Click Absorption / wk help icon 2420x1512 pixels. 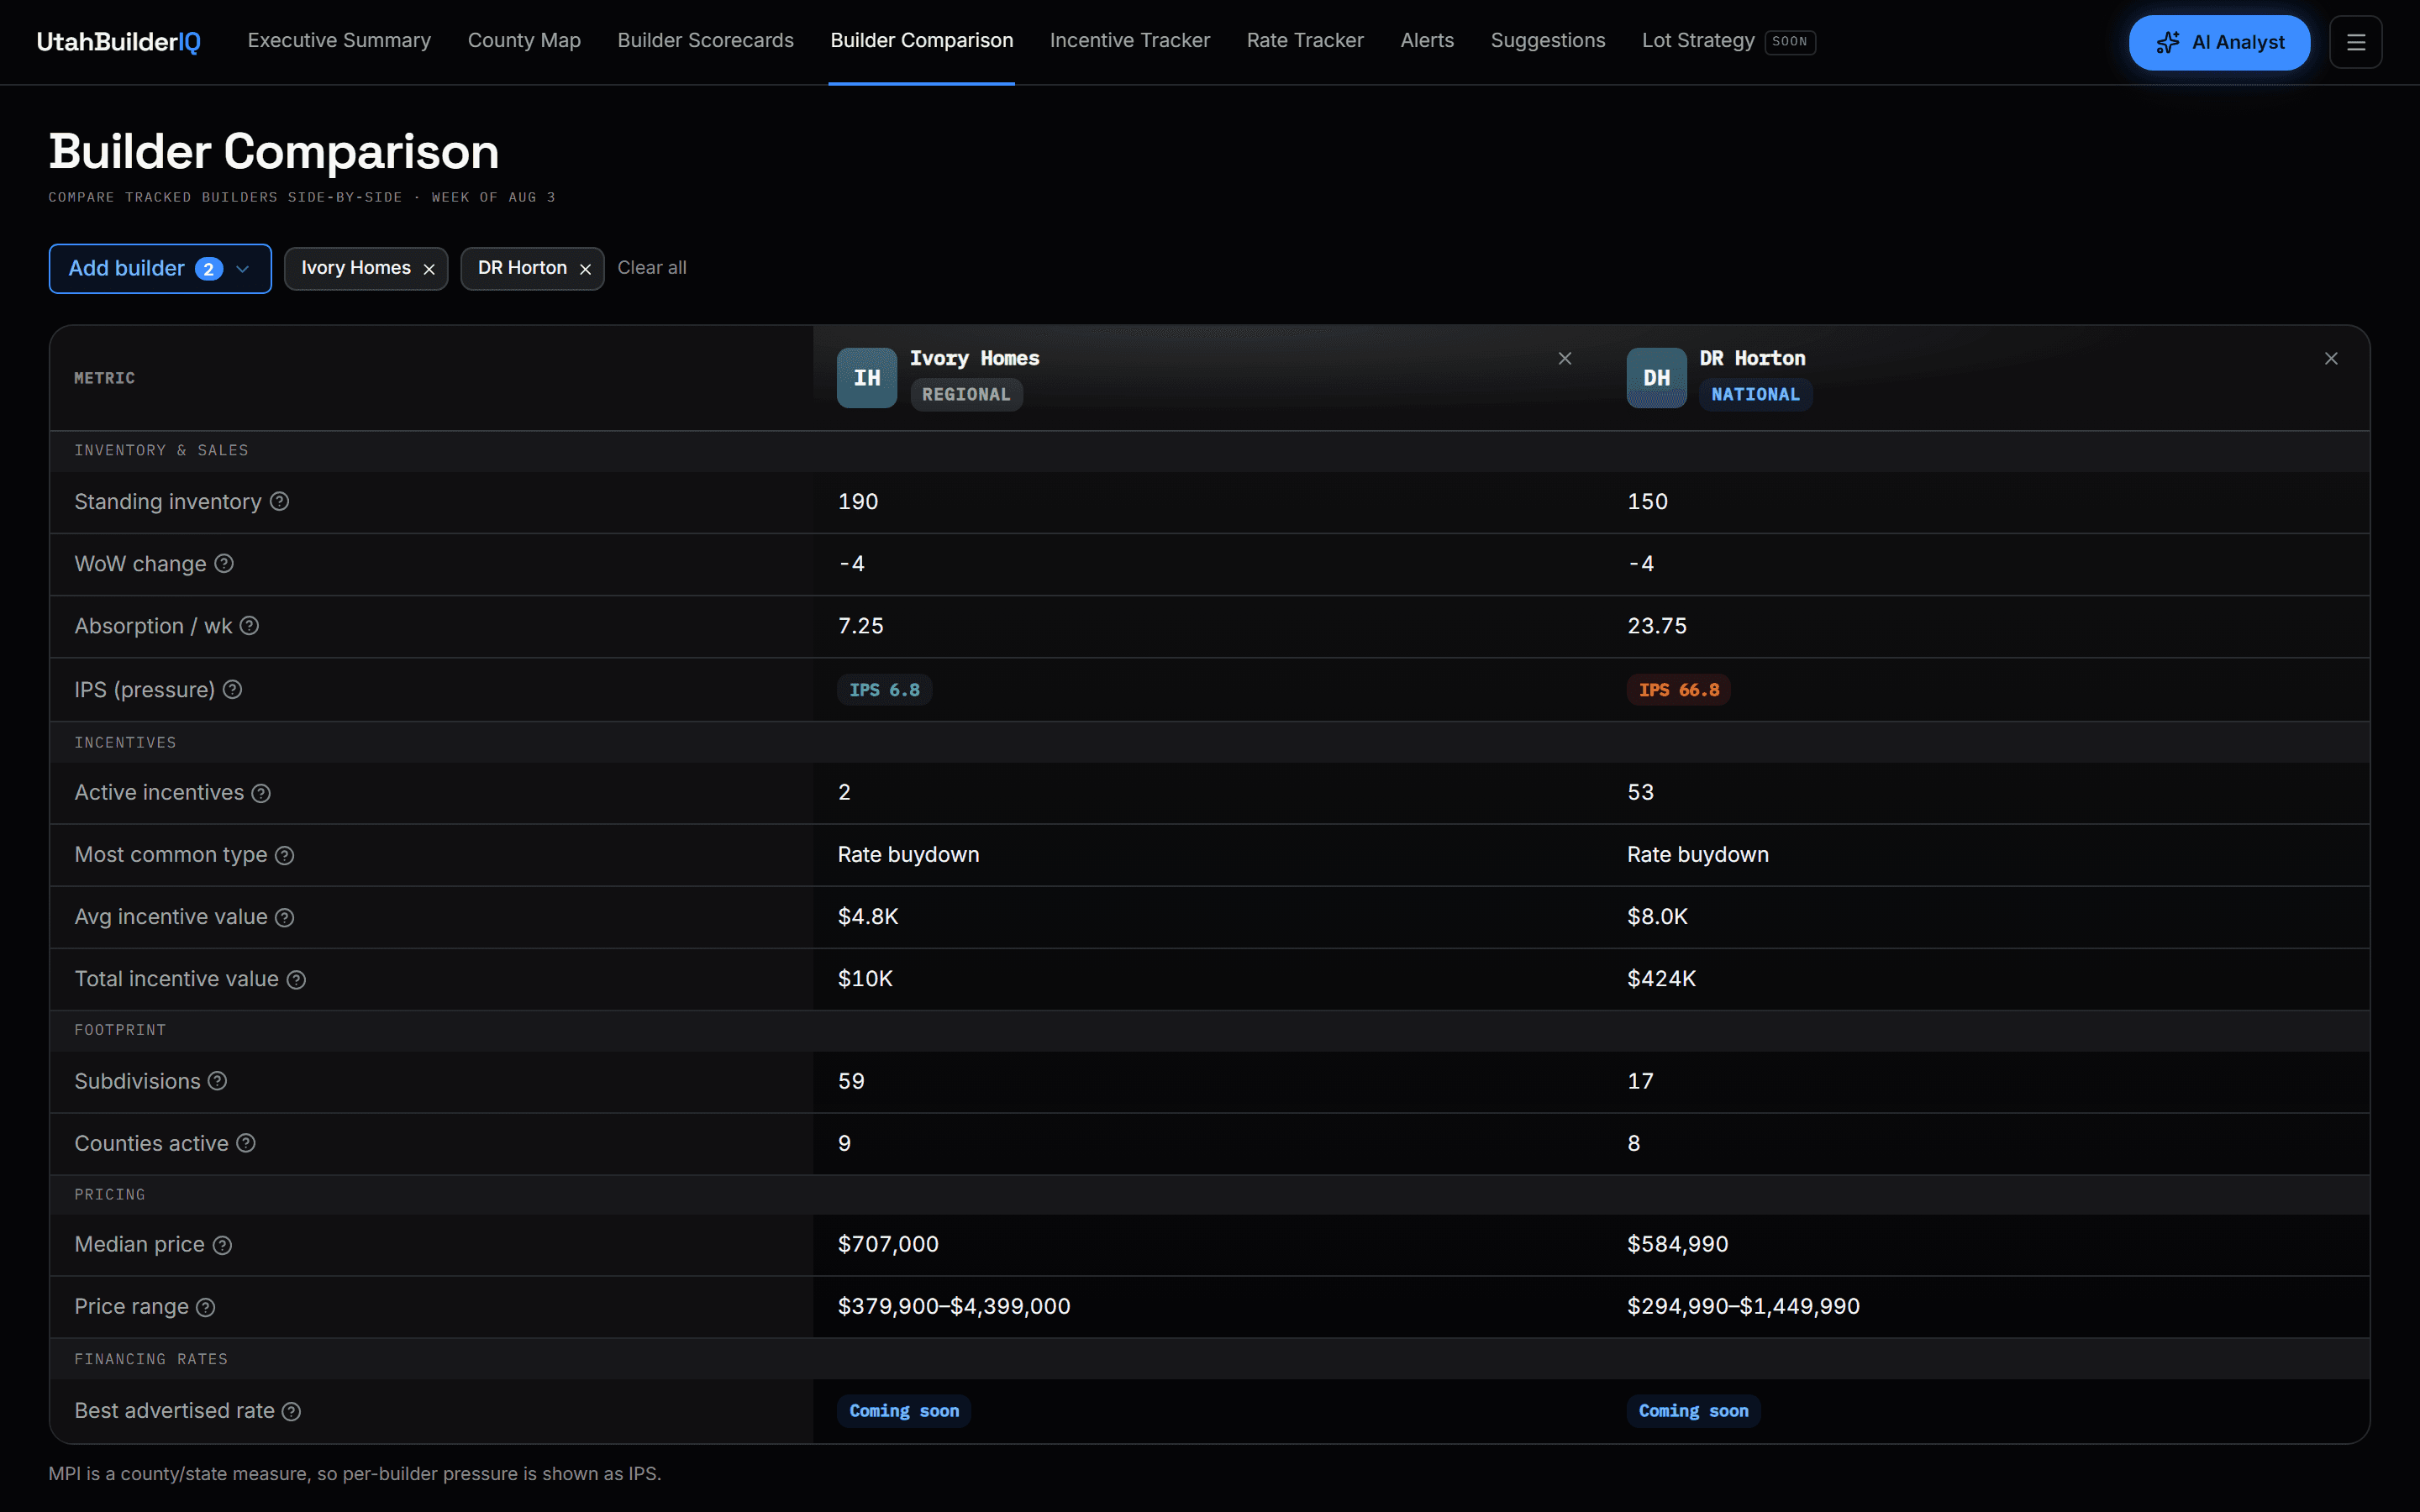pos(250,625)
